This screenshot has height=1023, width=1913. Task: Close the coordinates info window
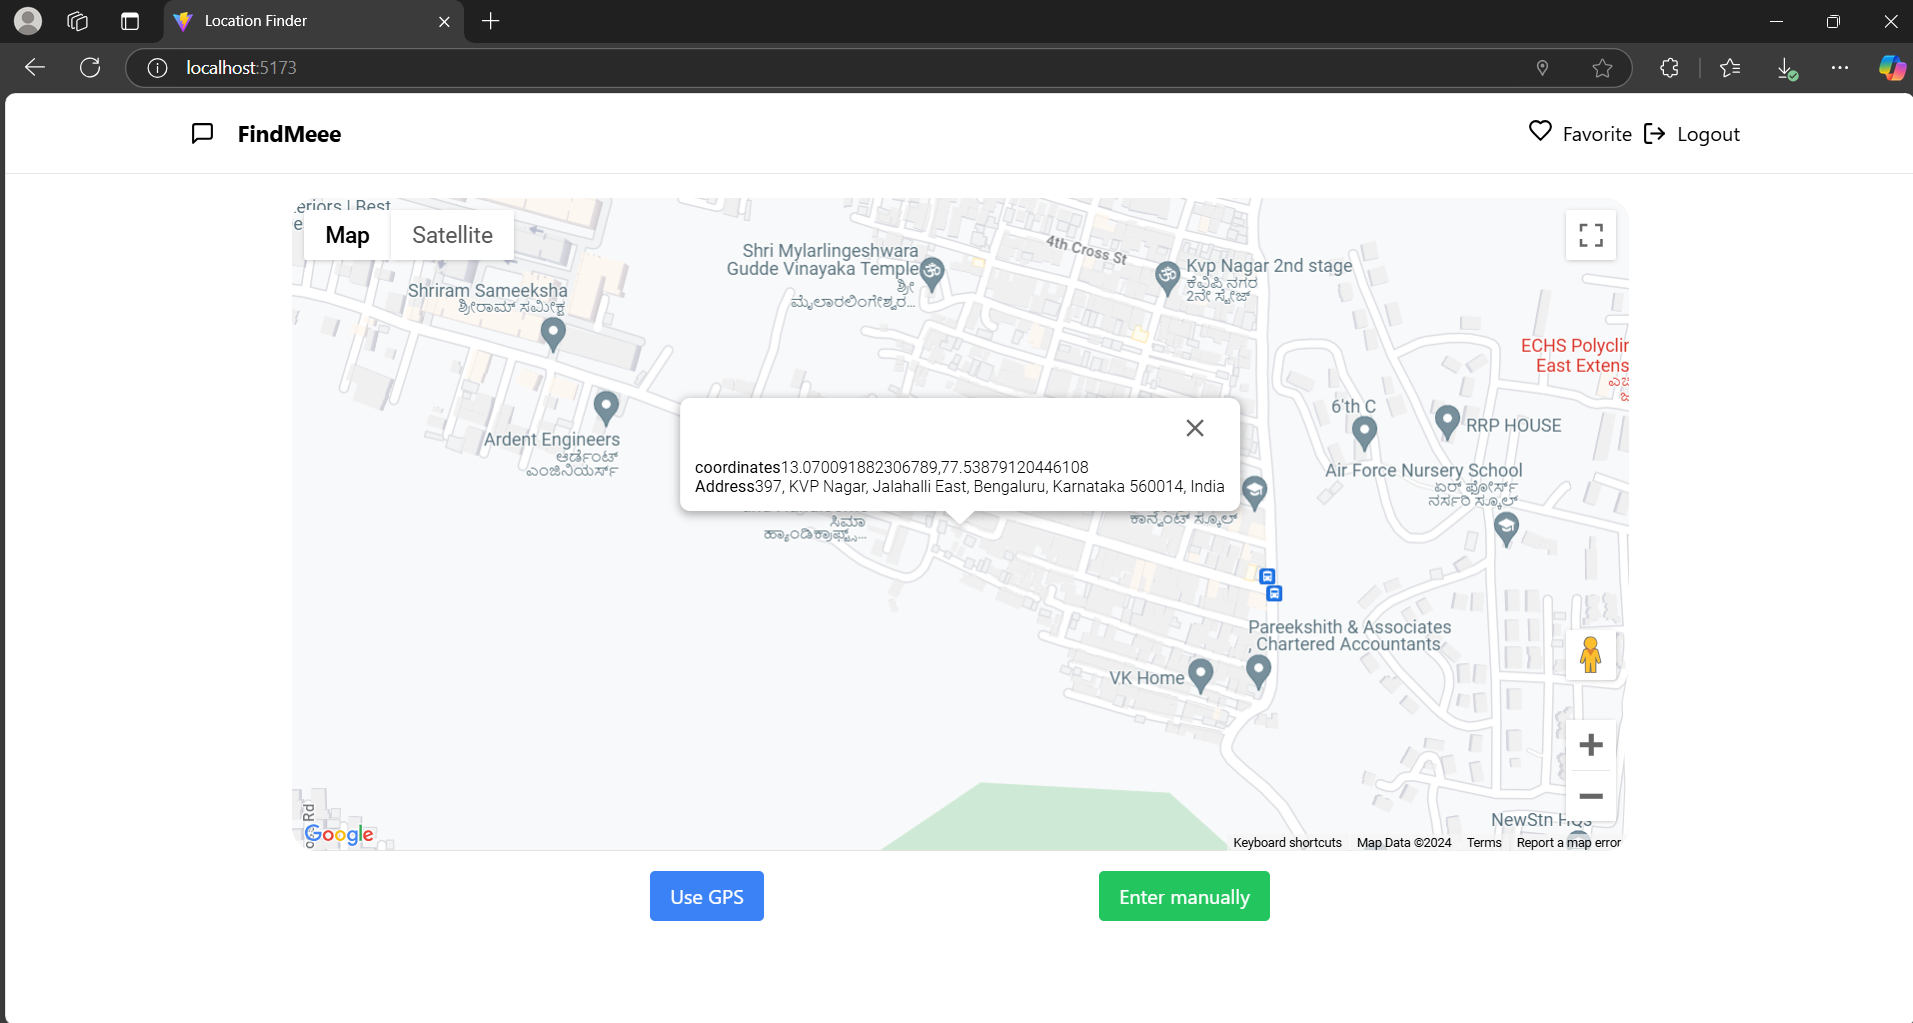pos(1195,428)
